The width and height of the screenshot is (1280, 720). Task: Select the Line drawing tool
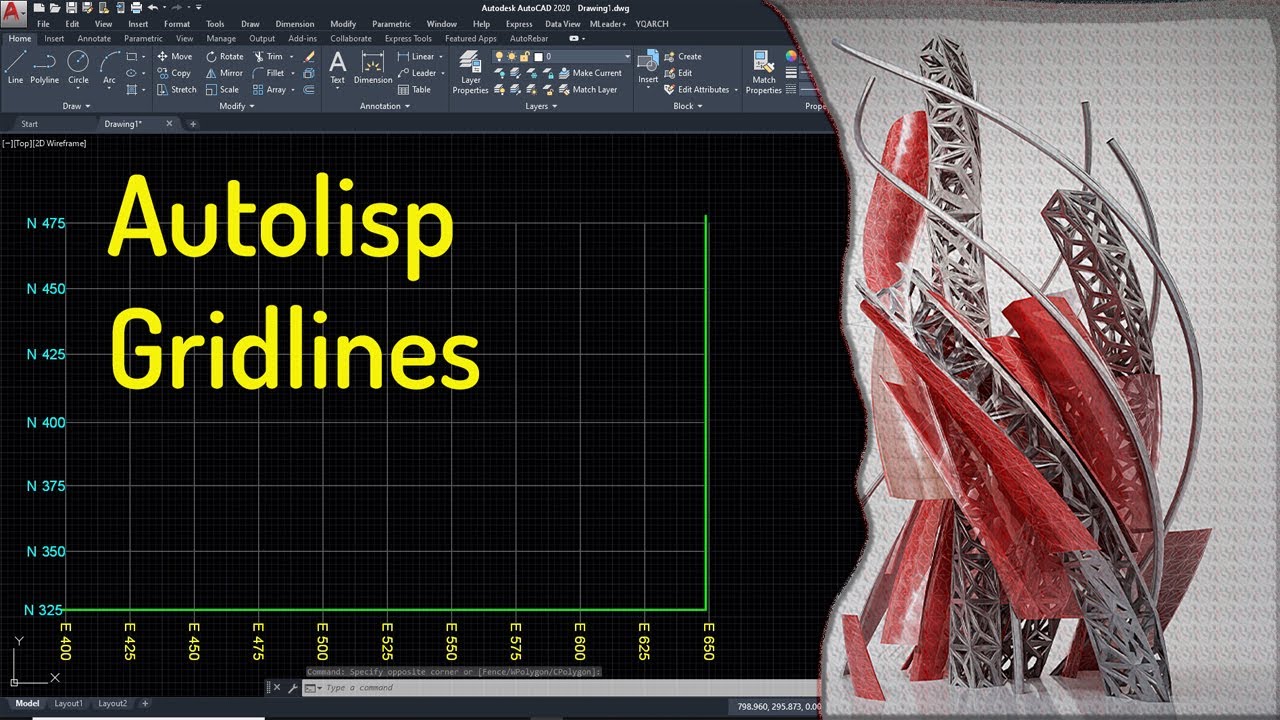point(15,67)
